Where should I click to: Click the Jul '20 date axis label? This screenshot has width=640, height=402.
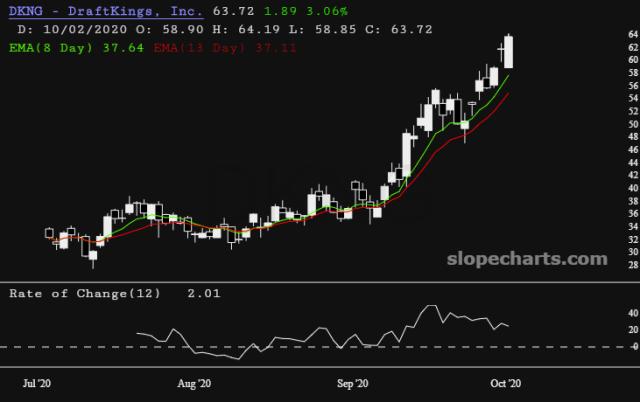(37, 383)
